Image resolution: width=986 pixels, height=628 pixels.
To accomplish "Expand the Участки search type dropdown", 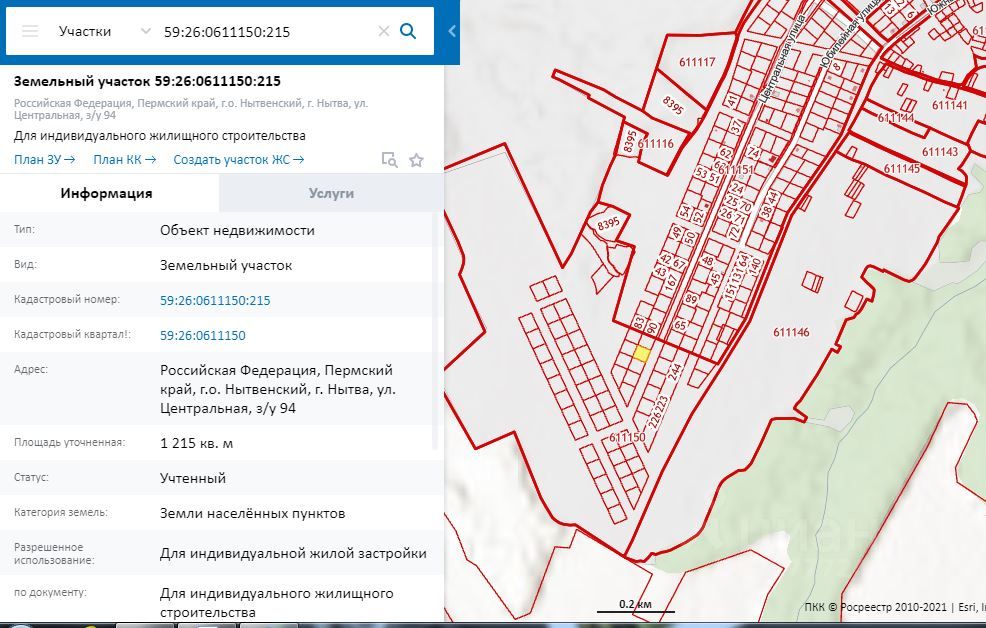I will 146,31.
